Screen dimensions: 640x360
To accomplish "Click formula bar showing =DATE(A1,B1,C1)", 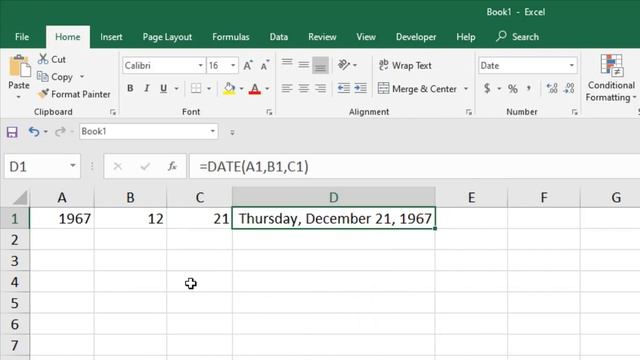I will (x=414, y=167).
